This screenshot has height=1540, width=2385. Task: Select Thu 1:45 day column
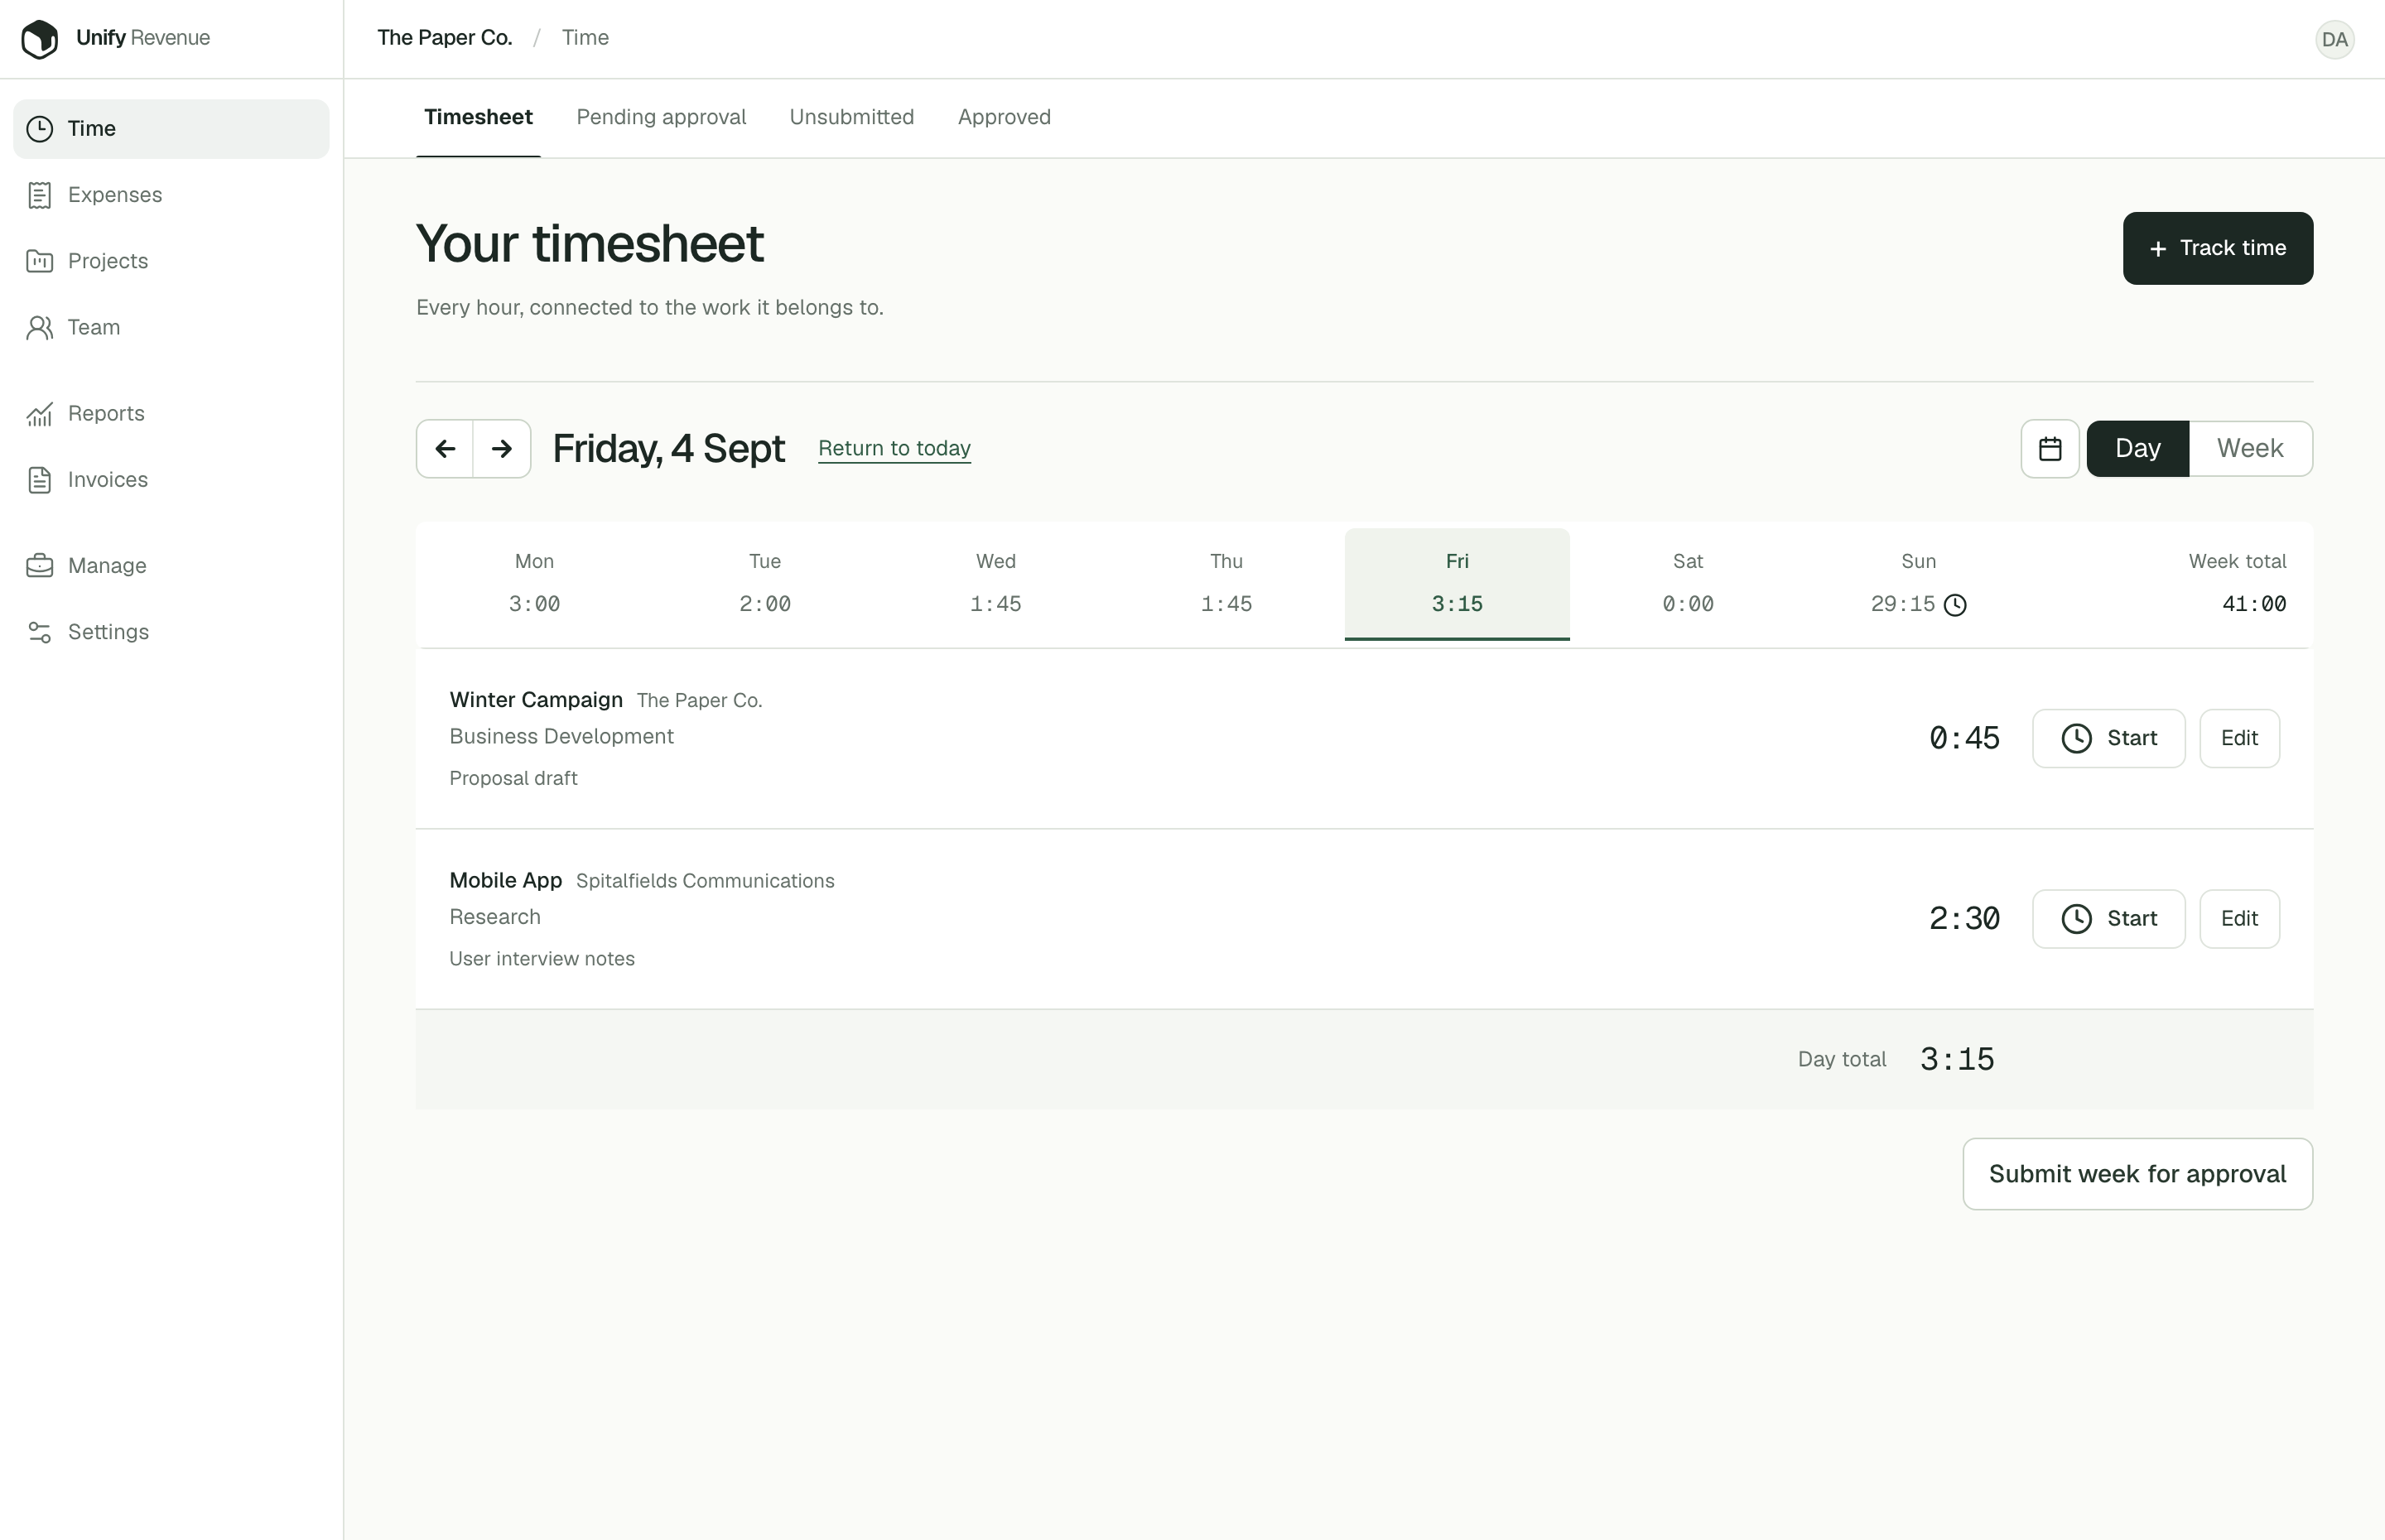pos(1226,584)
